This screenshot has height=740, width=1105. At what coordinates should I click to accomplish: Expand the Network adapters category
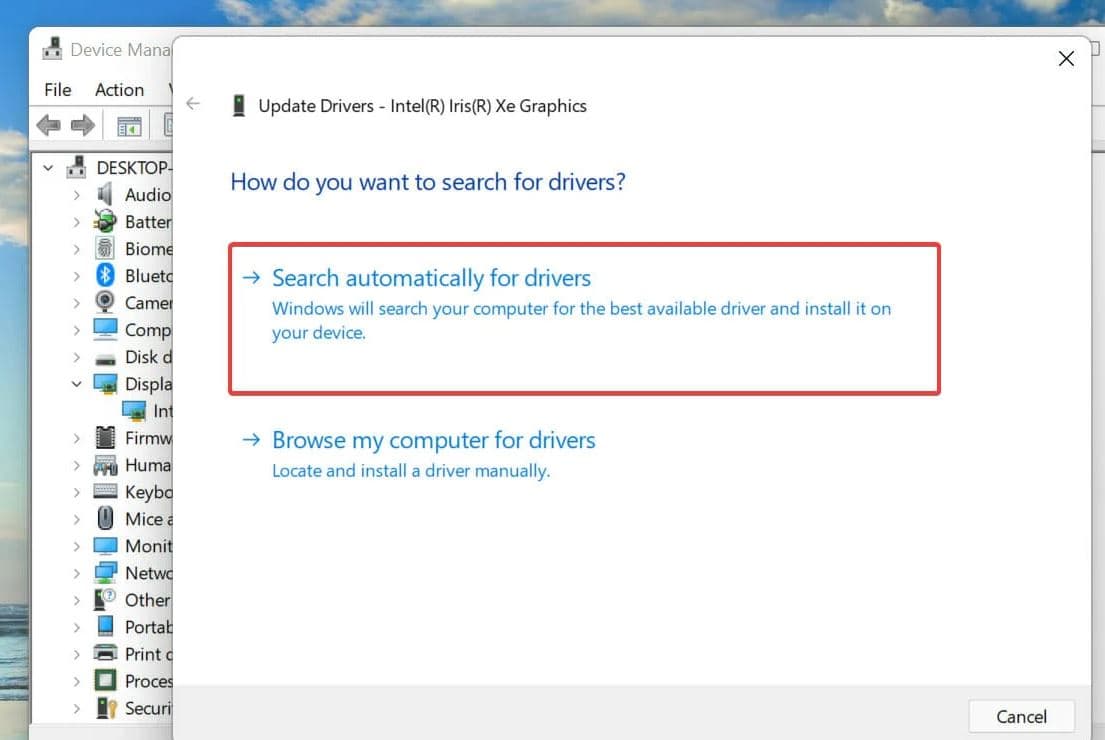(x=76, y=573)
